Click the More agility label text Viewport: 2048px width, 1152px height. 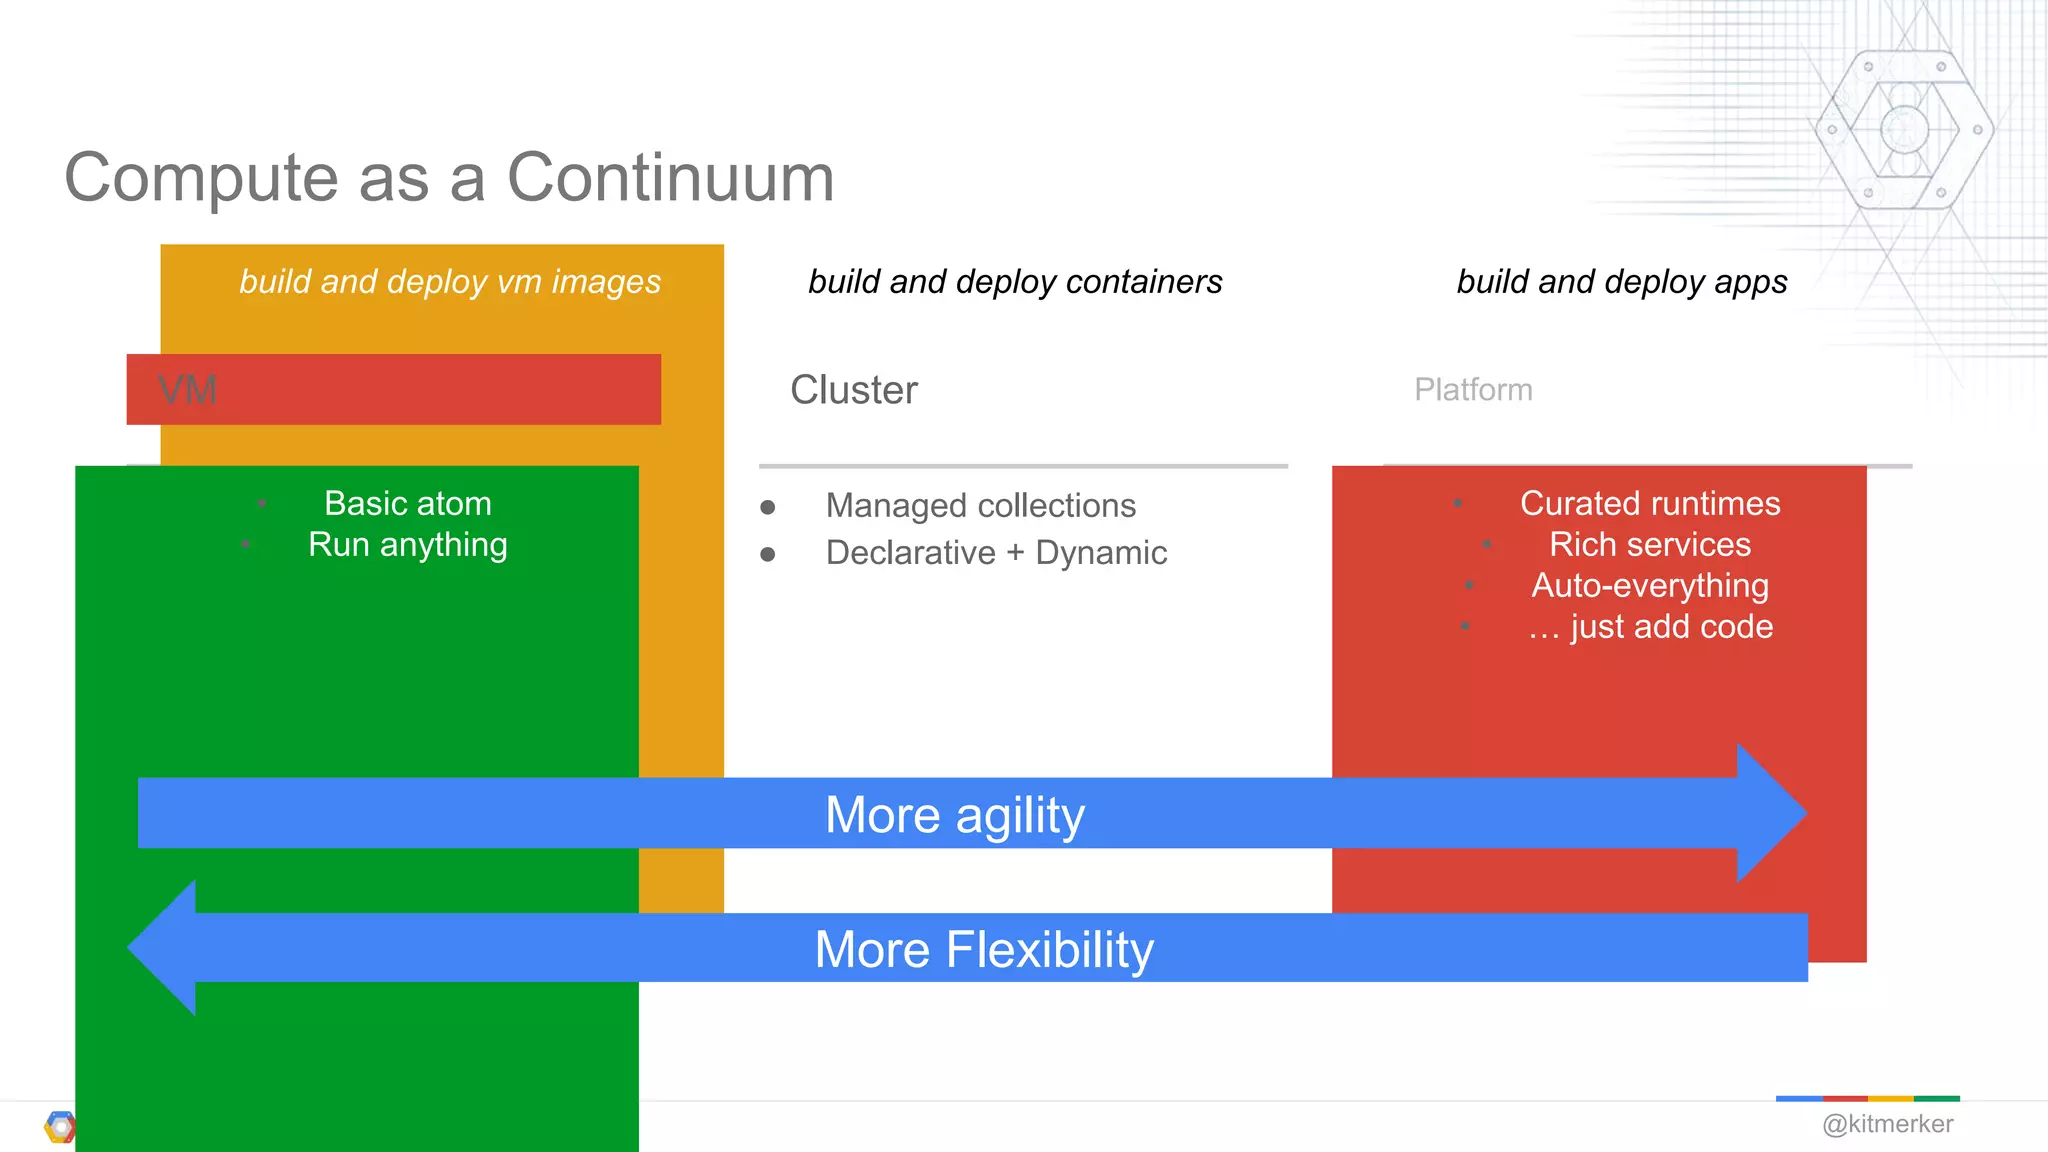coord(954,814)
